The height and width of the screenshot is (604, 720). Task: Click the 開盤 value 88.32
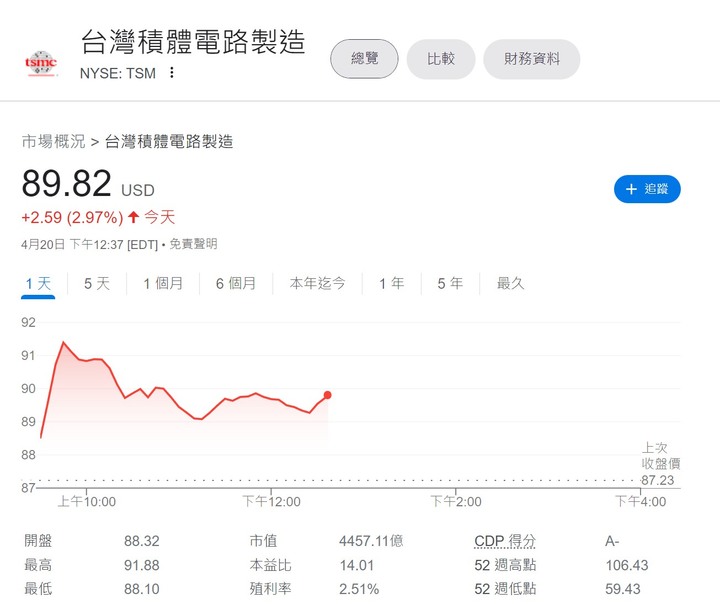[x=141, y=541]
